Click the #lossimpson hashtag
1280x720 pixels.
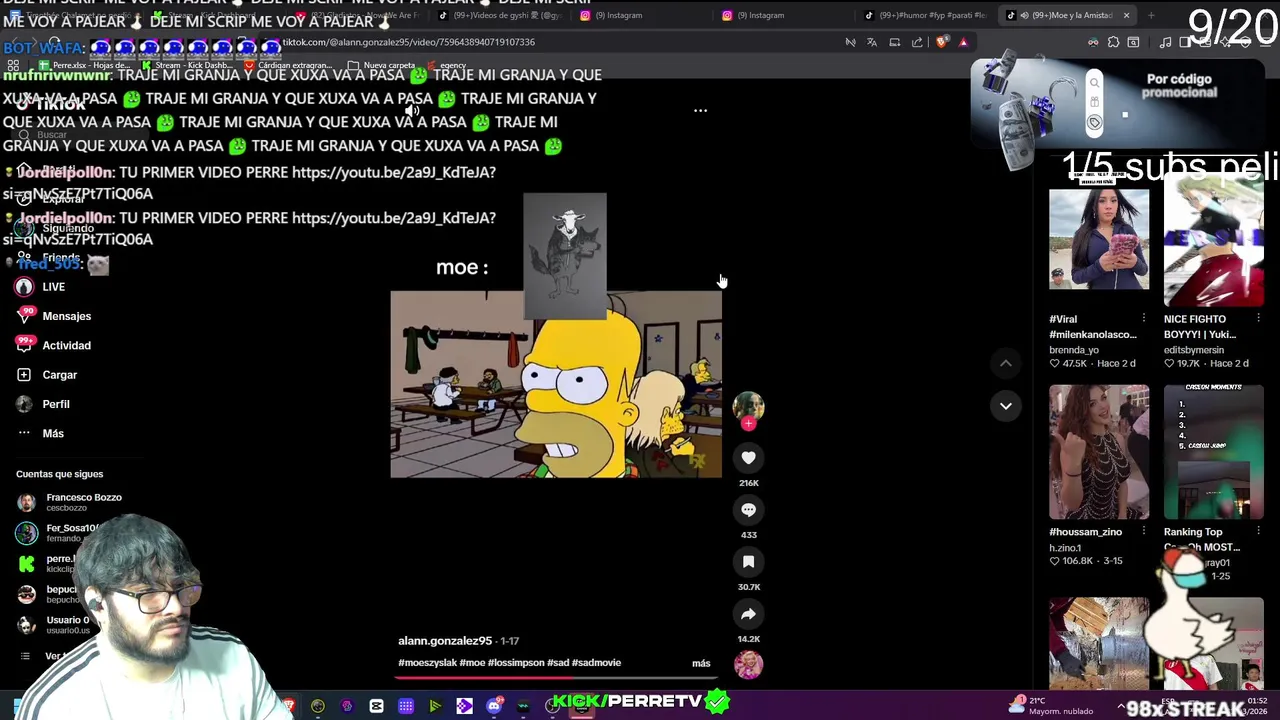tap(516, 663)
